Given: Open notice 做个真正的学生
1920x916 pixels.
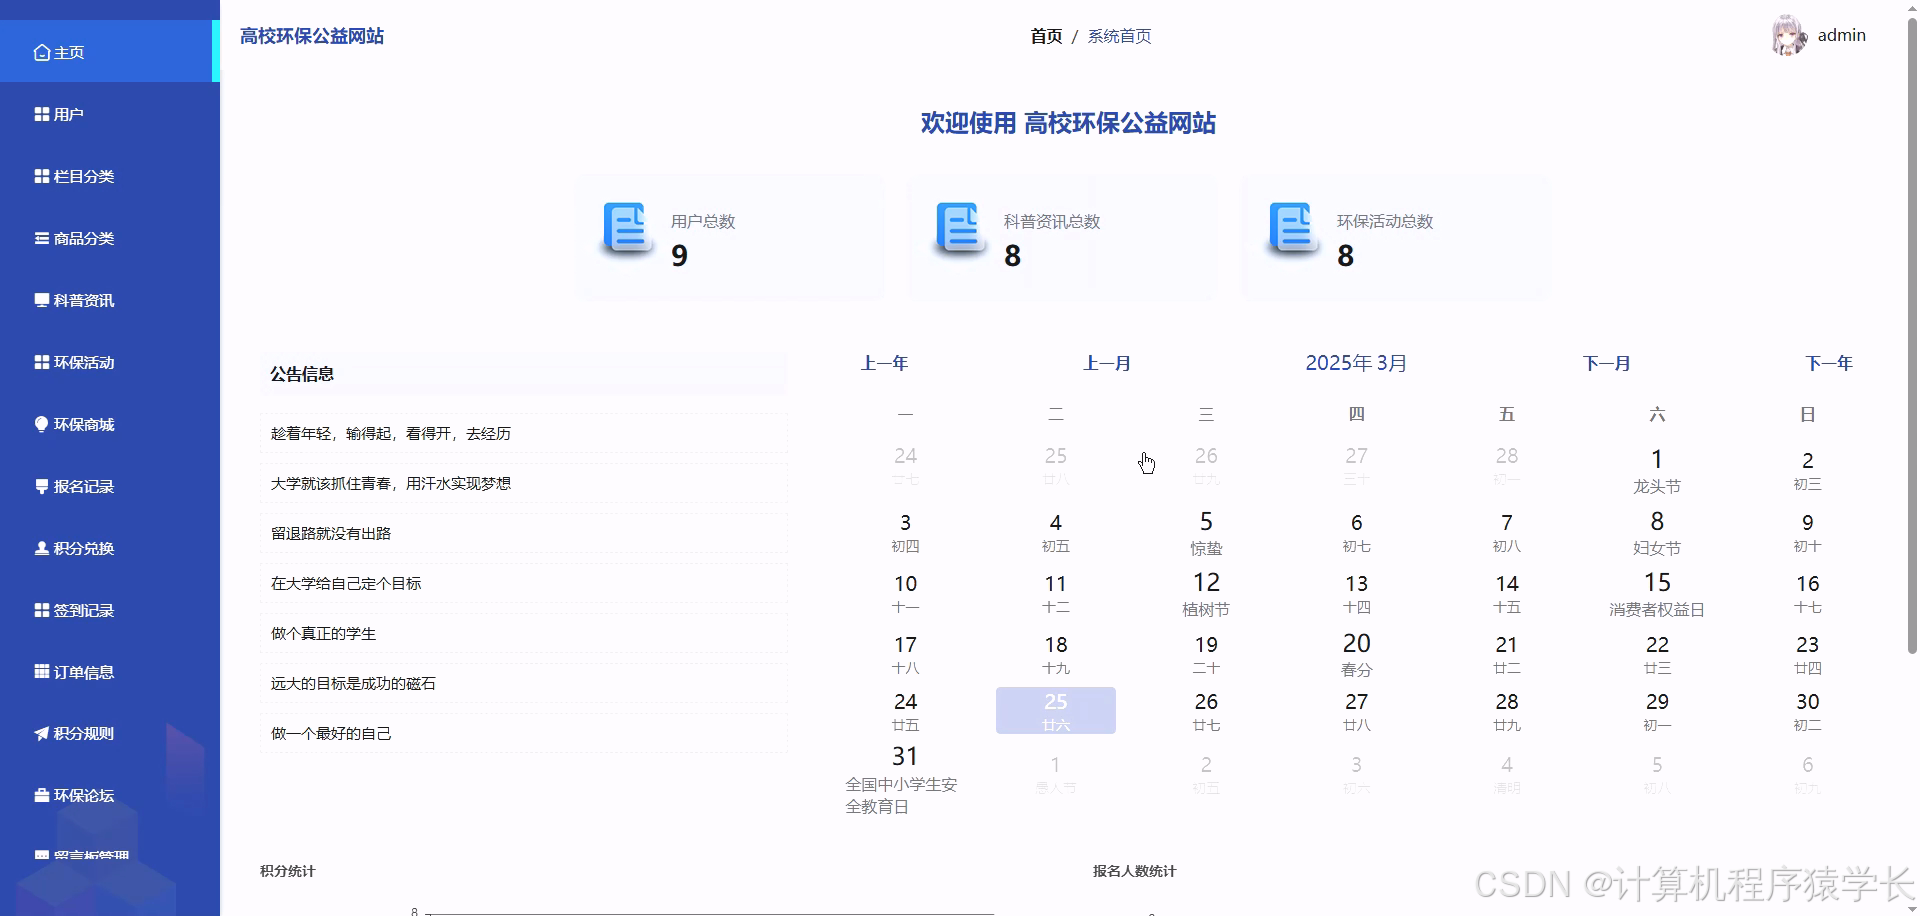Looking at the screenshot, I should point(524,634).
